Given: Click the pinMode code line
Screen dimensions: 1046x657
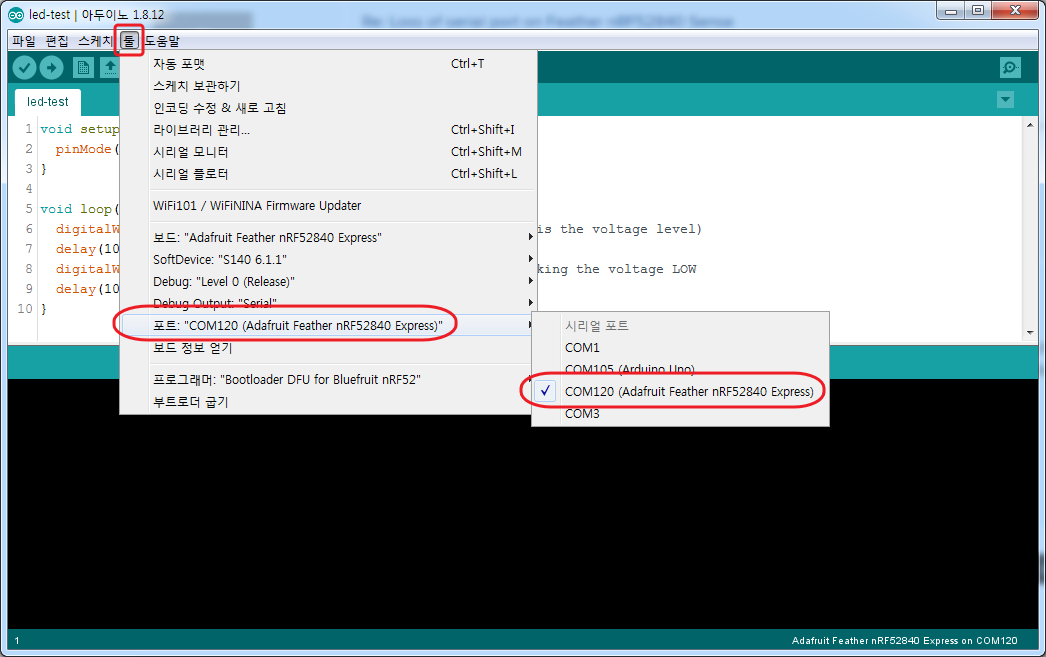Looking at the screenshot, I should tap(87, 149).
